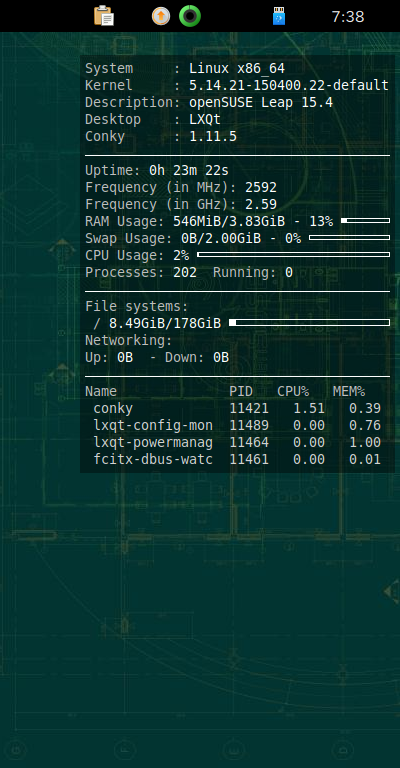400x768 pixels.
Task: Click the CPU Usage bar
Action: click(293, 255)
